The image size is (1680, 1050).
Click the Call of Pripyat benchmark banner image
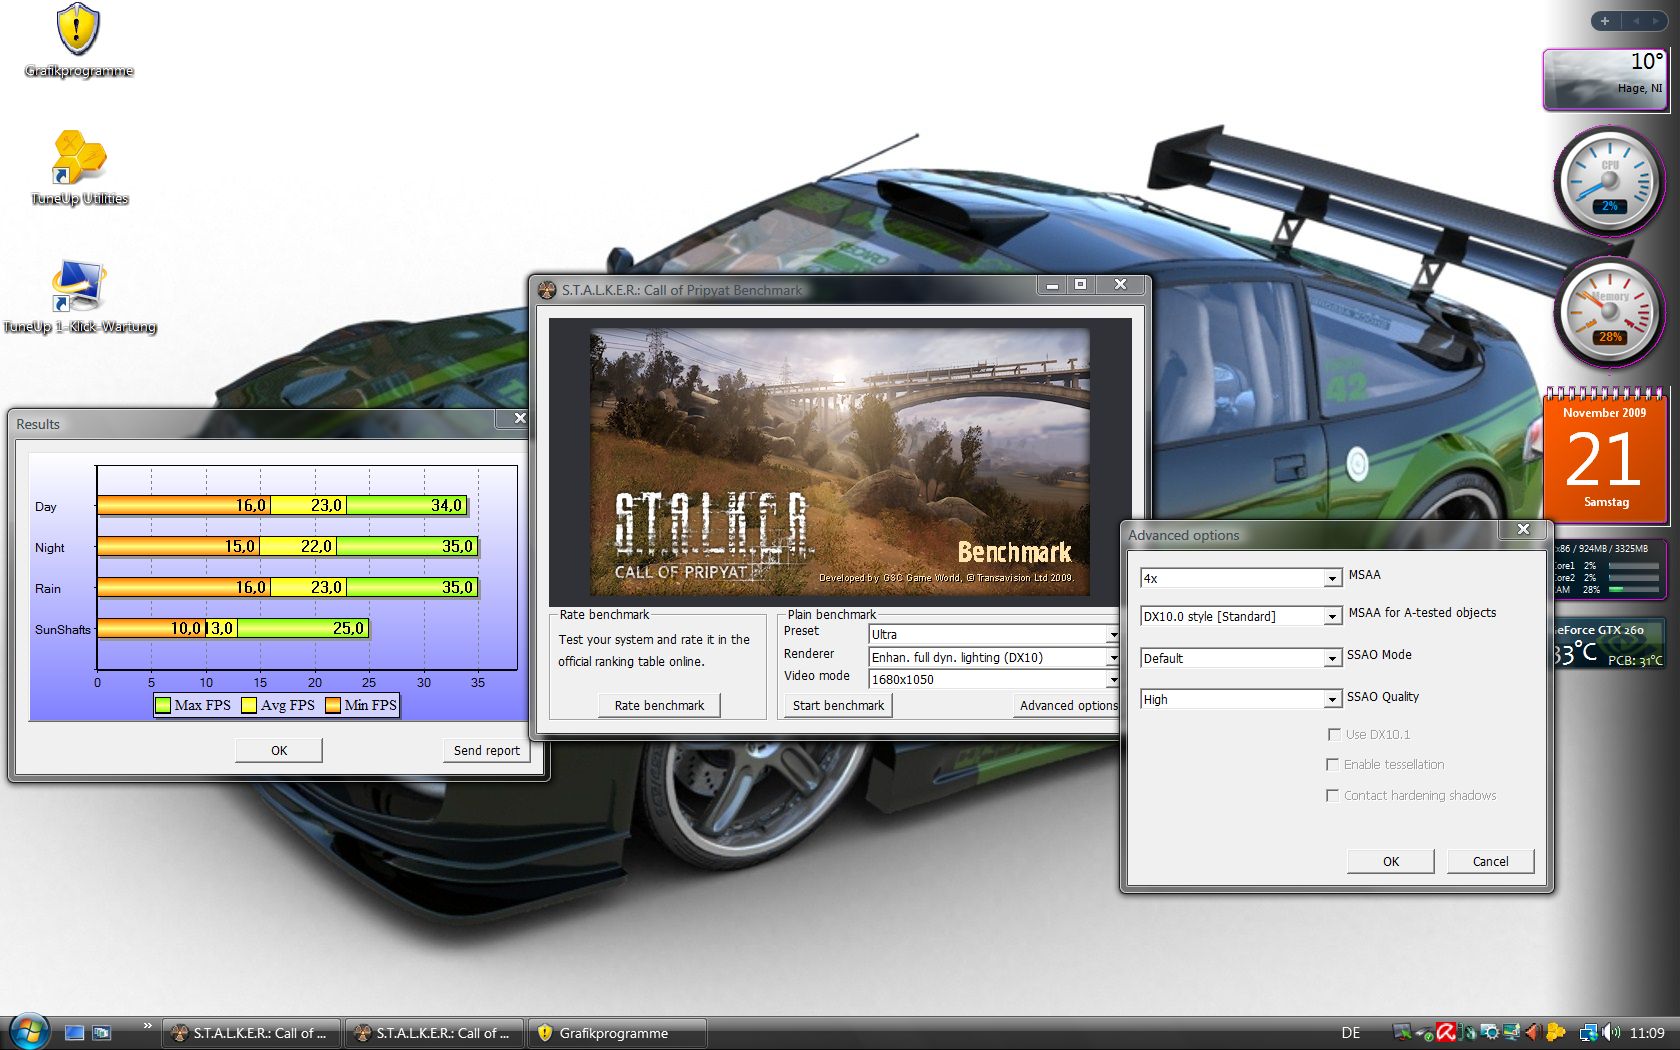point(839,462)
